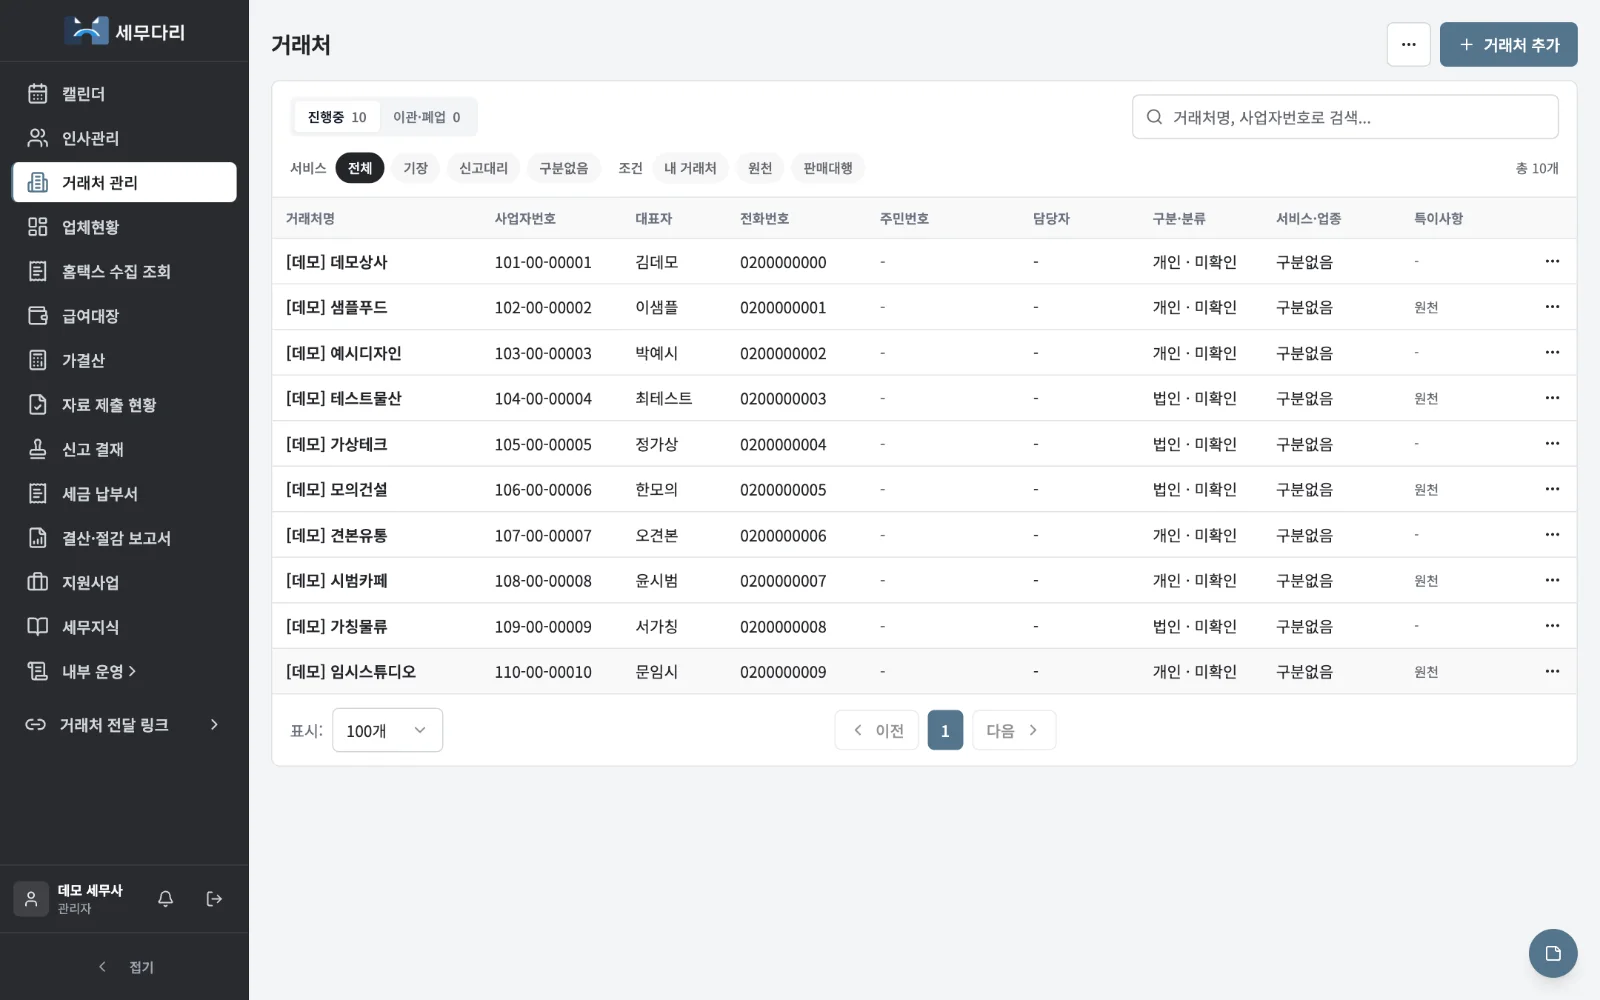1600x1000 pixels.
Task: Toggle the 판매대행 condition filter
Action: click(x=828, y=168)
